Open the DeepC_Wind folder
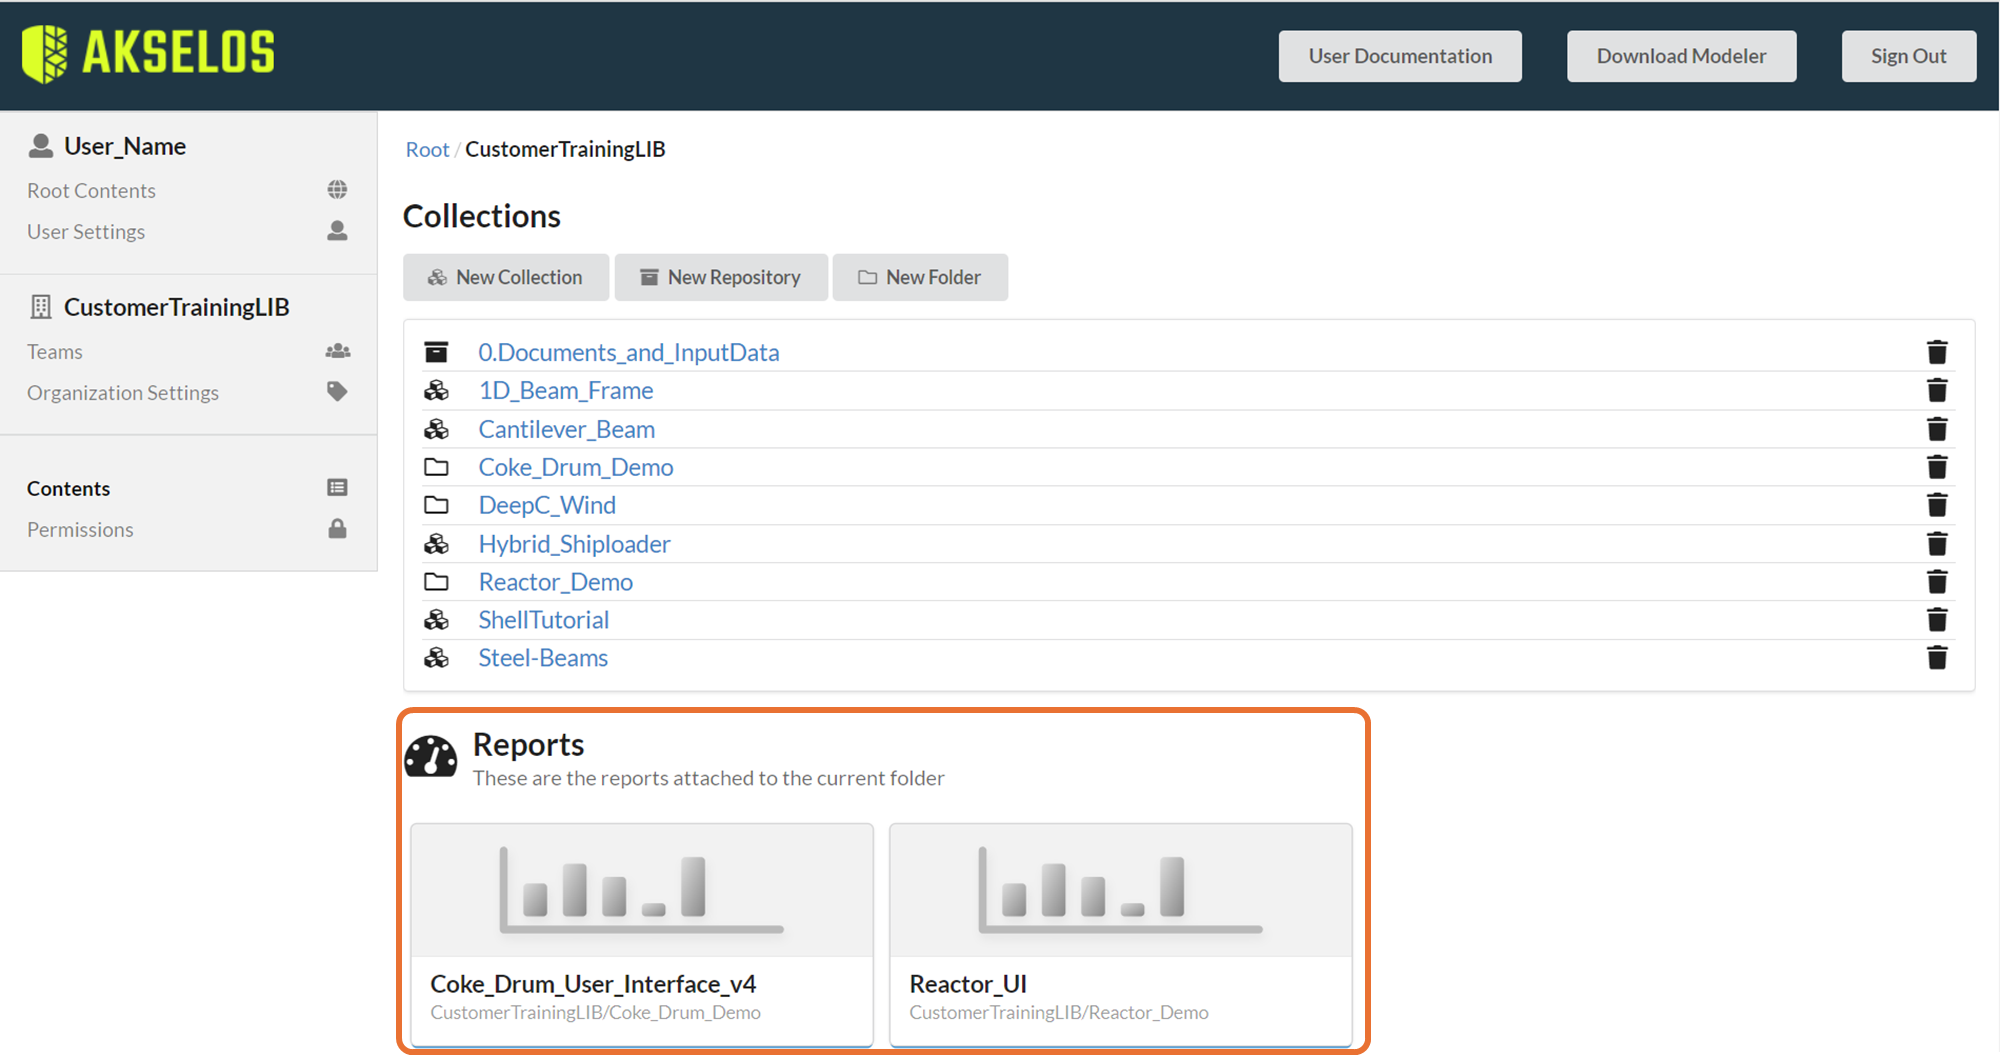The image size is (2000, 1055). tap(547, 505)
